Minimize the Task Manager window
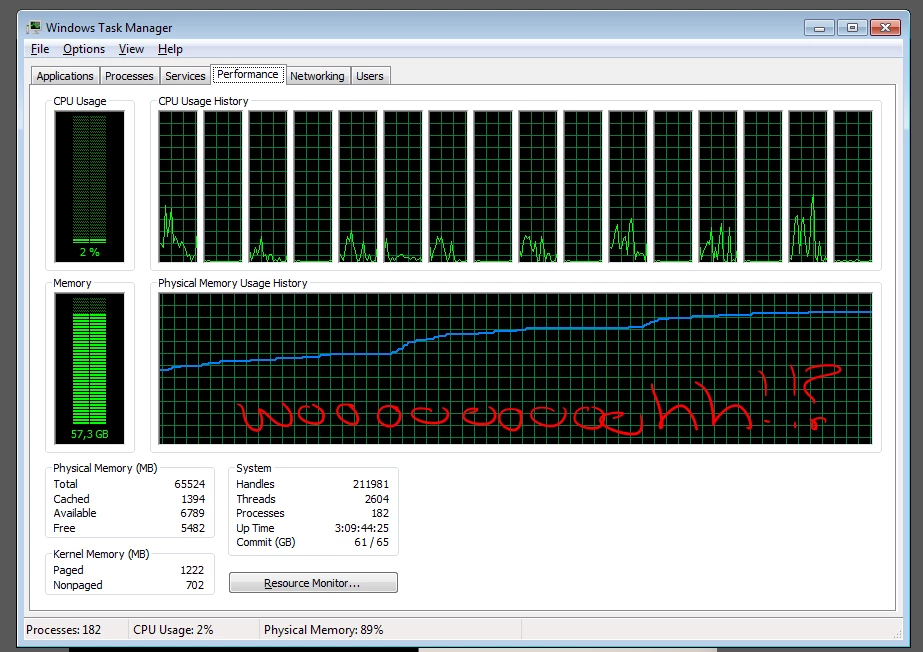The height and width of the screenshot is (652, 923). pyautogui.click(x=819, y=27)
